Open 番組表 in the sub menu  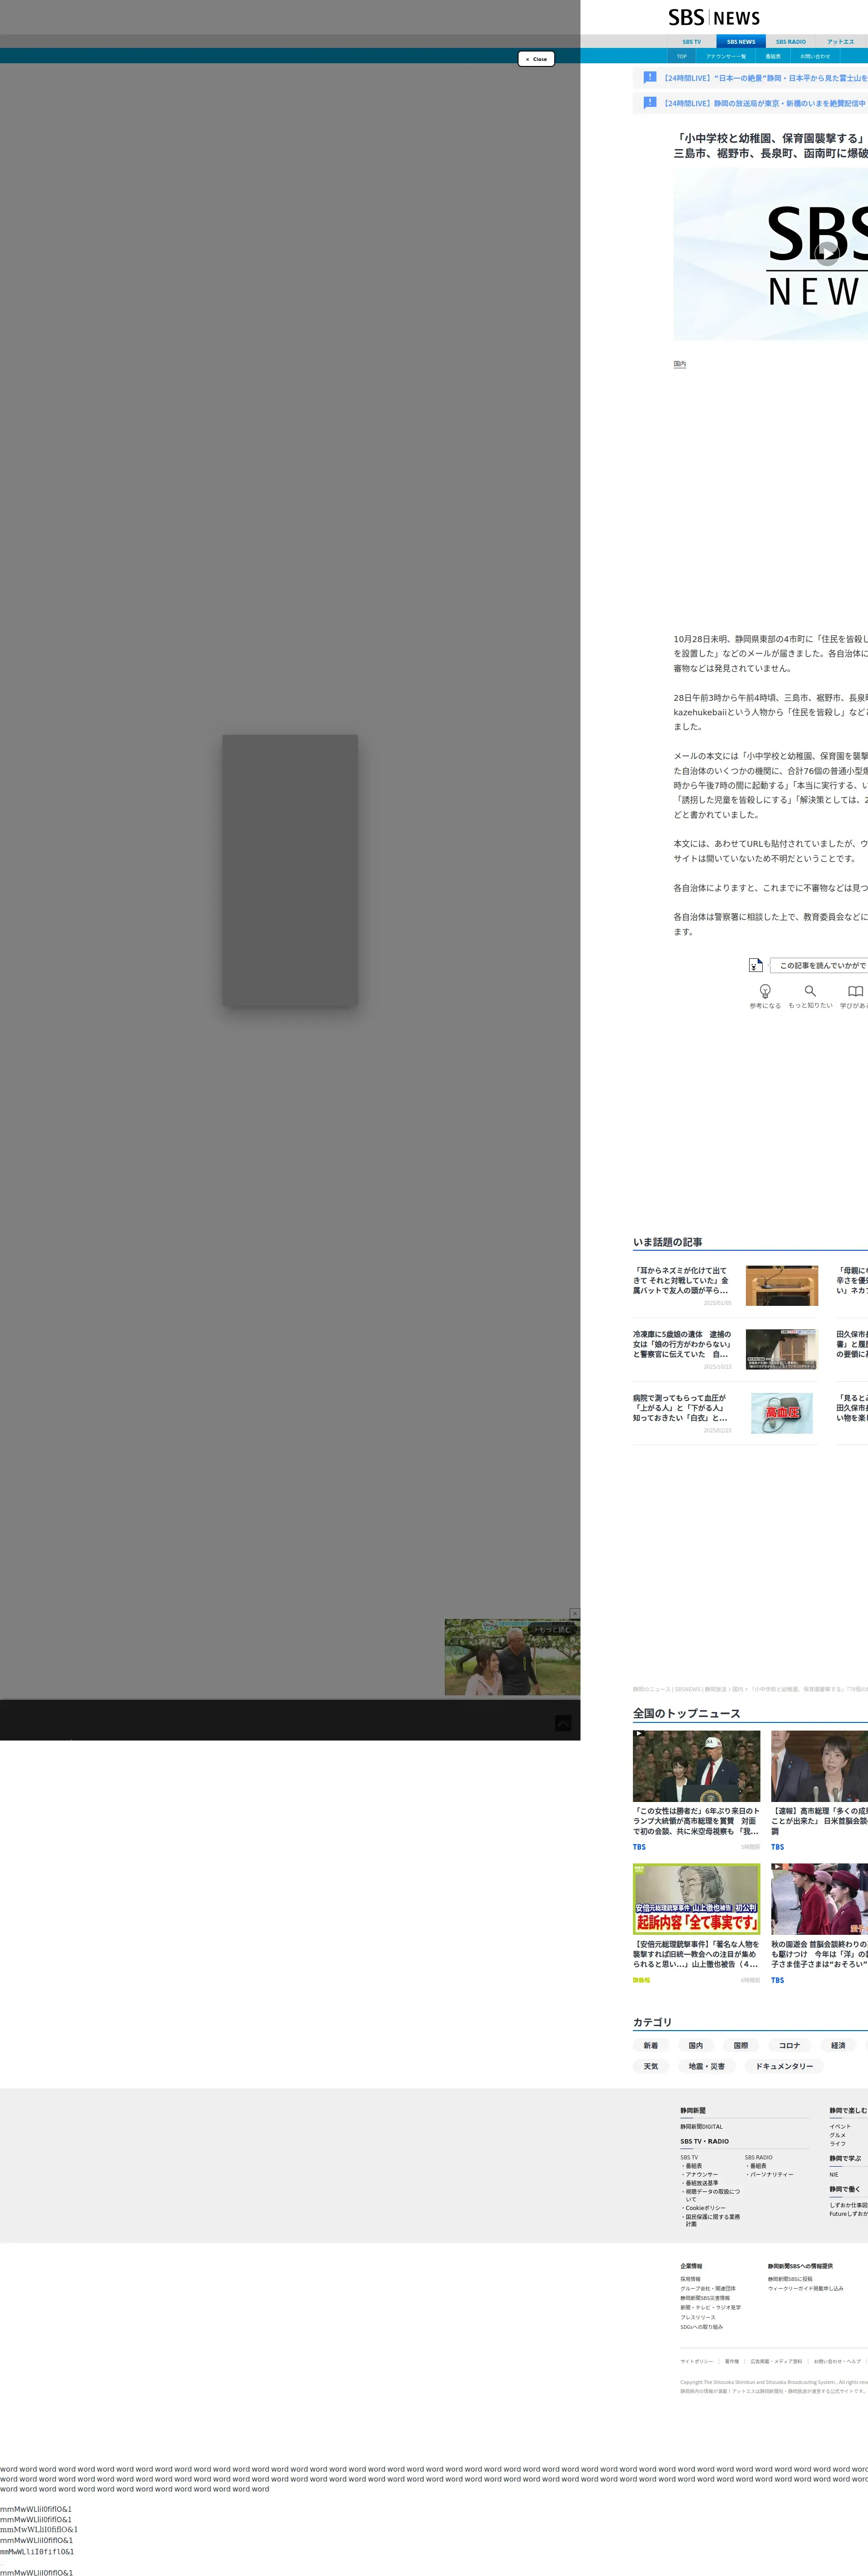pos(773,56)
